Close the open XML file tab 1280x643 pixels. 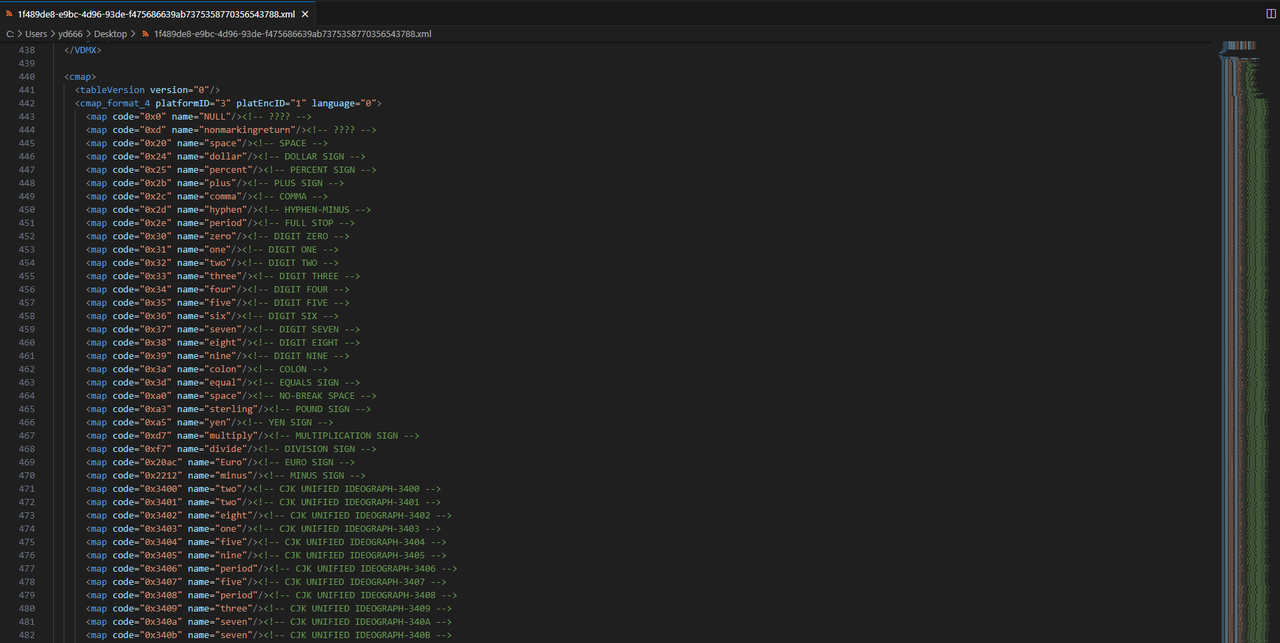303,14
